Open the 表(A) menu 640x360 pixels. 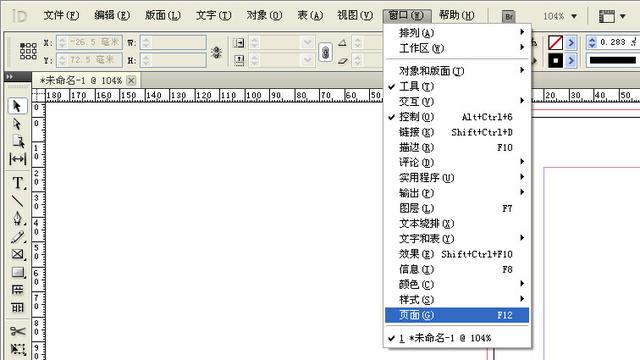310,16
